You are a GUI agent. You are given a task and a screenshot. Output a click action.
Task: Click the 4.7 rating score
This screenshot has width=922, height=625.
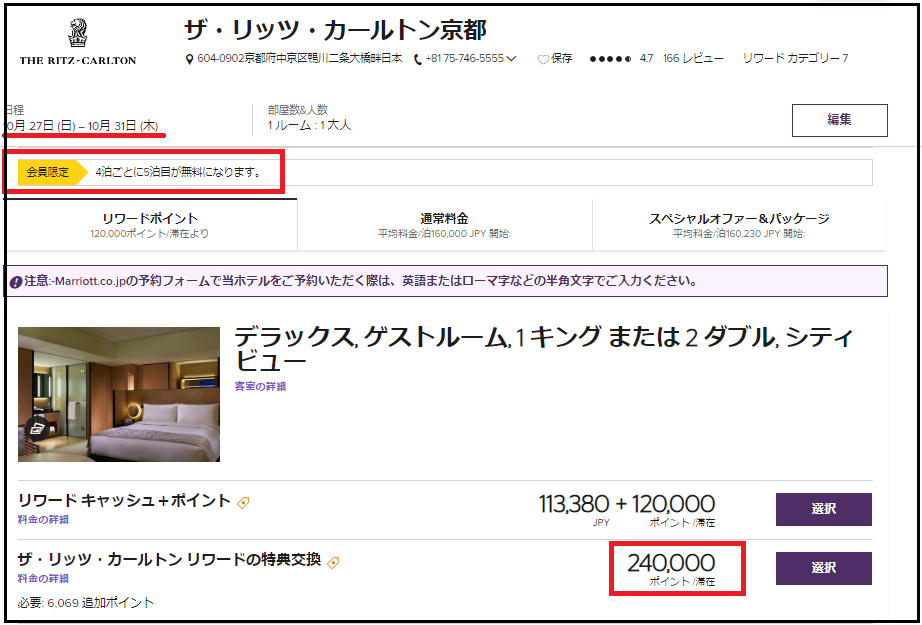tap(646, 59)
